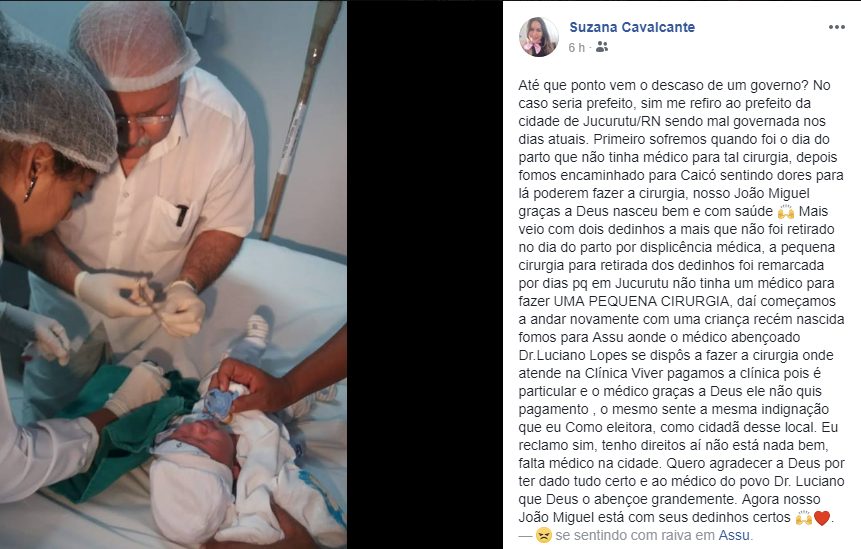Viewport: 861px width, 549px height.
Task: Click the red heart emoji at post end
Action: pos(822,517)
